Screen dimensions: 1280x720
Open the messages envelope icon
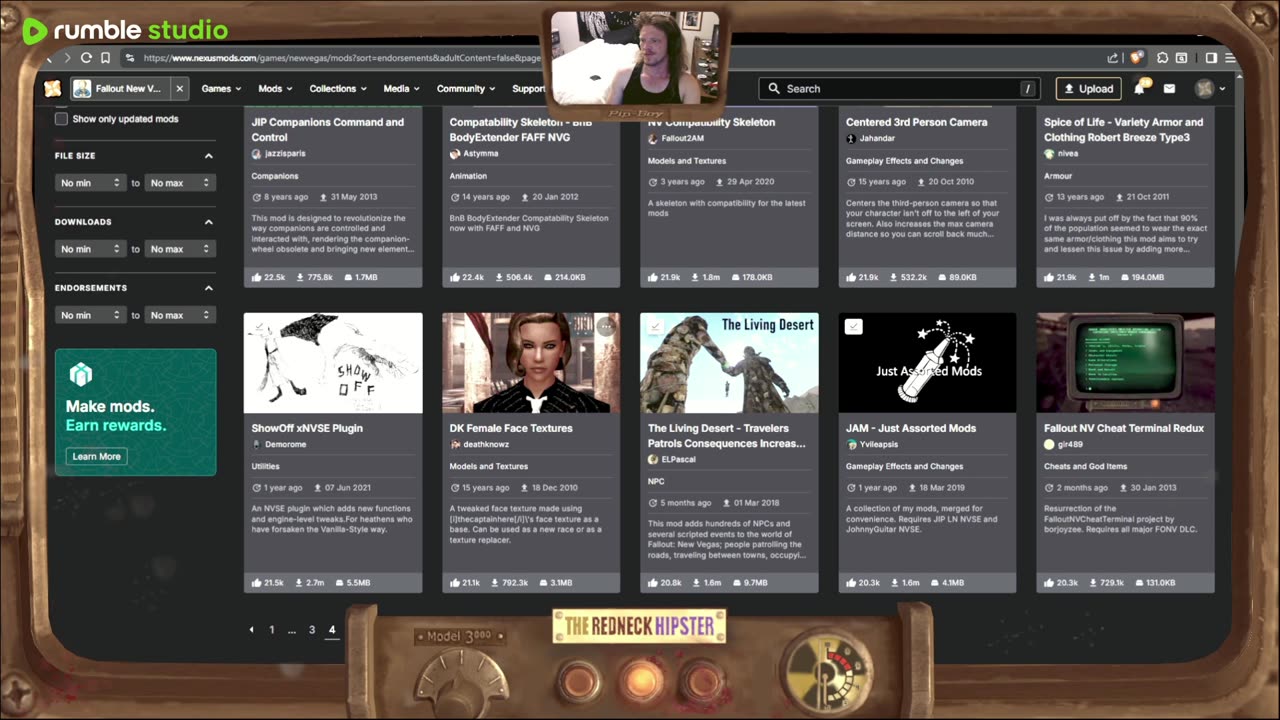tap(1169, 88)
